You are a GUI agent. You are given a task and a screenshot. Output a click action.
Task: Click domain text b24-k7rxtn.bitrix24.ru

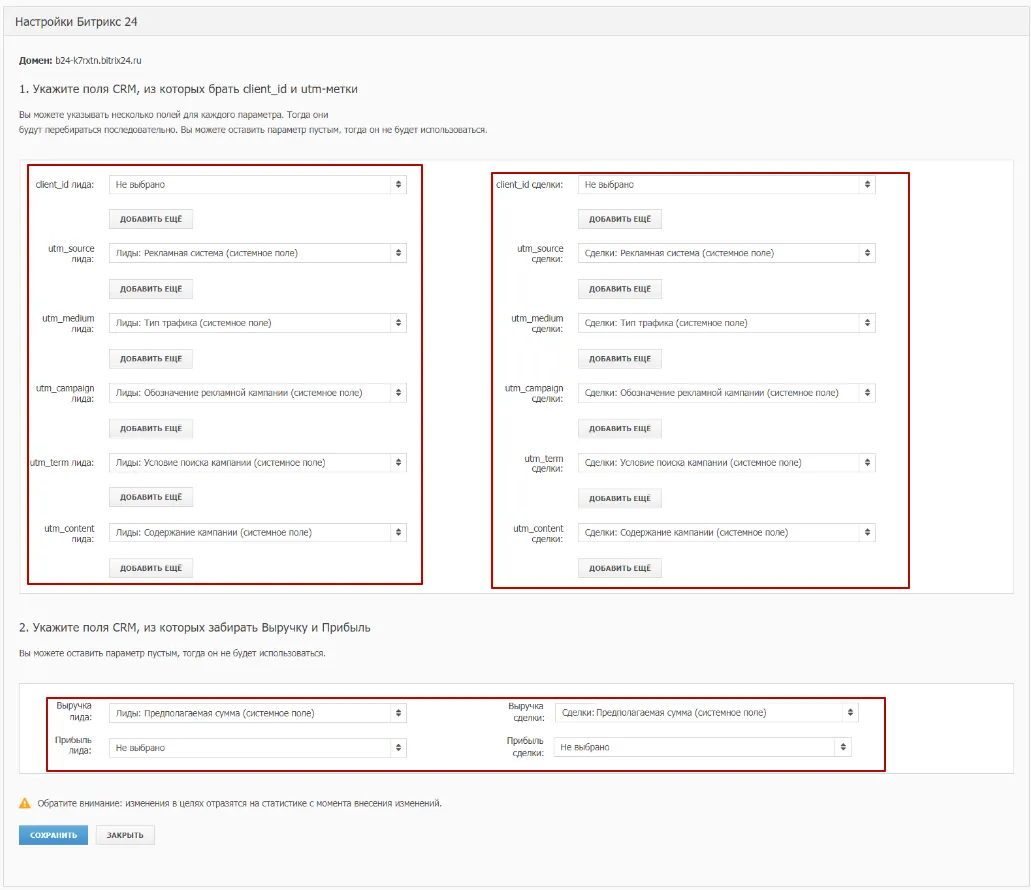pyautogui.click(x=98, y=60)
